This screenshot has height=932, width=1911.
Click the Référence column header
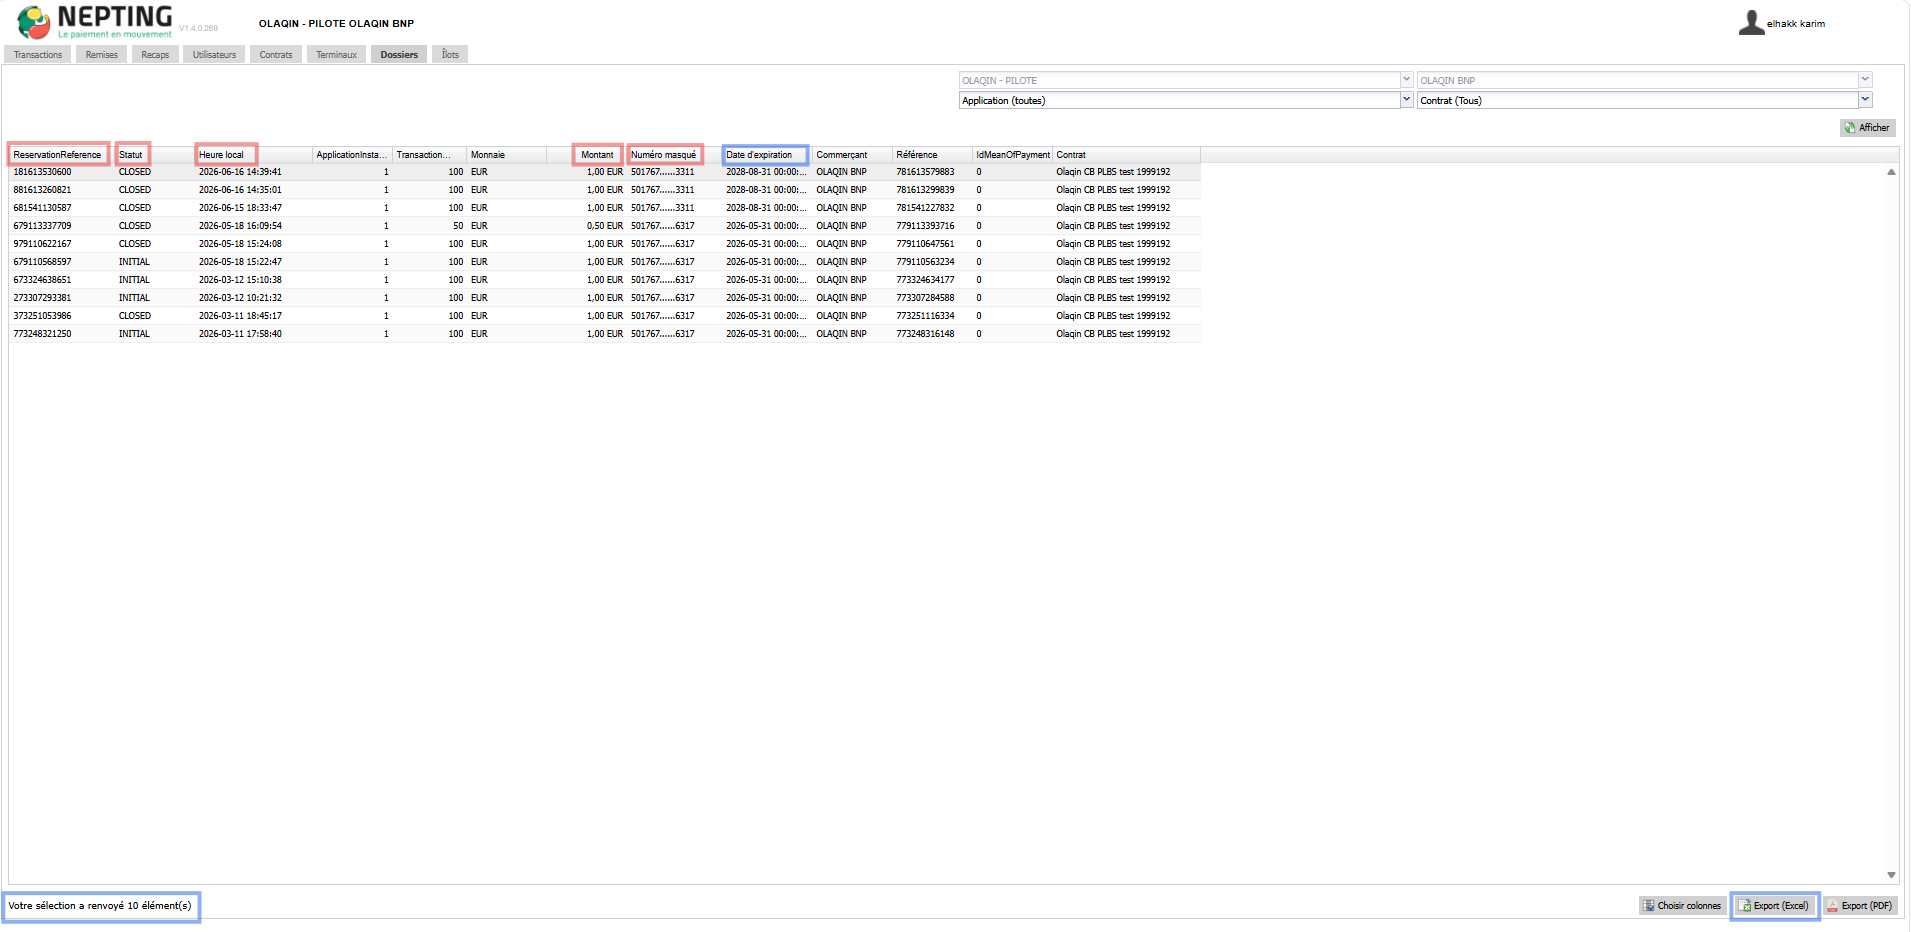click(931, 155)
